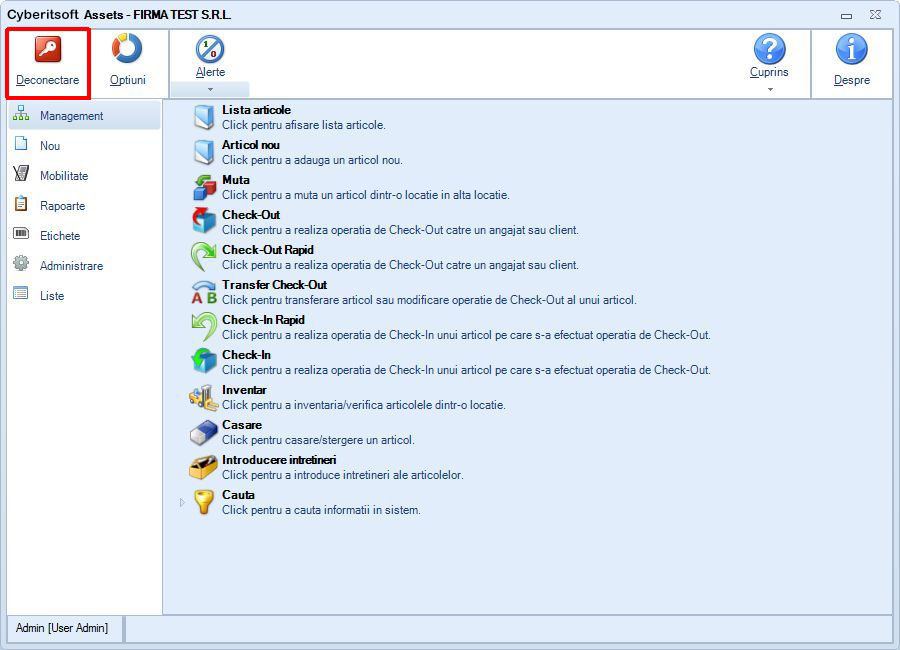The width and height of the screenshot is (900, 650).
Task: Expand the Alerte dropdown arrow
Action: pos(210,90)
